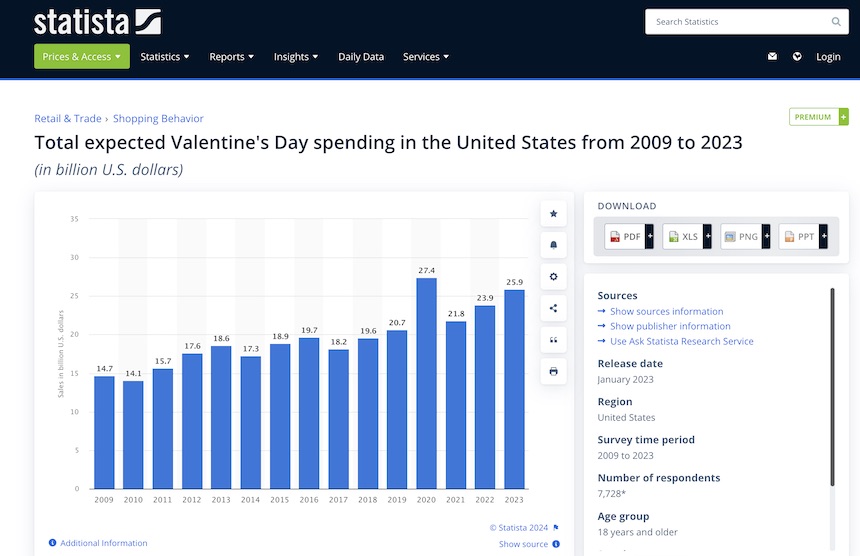Click Show sources information link

point(666,311)
